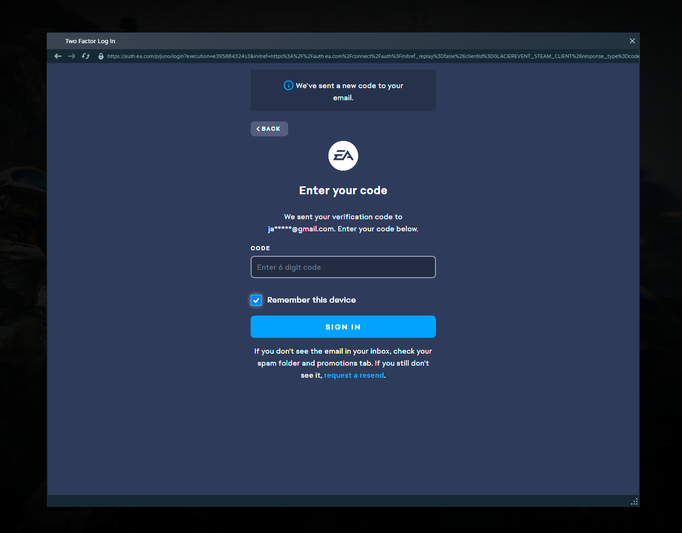Click the browser forward arrow
Image resolution: width=682 pixels, height=533 pixels.
(72, 56)
